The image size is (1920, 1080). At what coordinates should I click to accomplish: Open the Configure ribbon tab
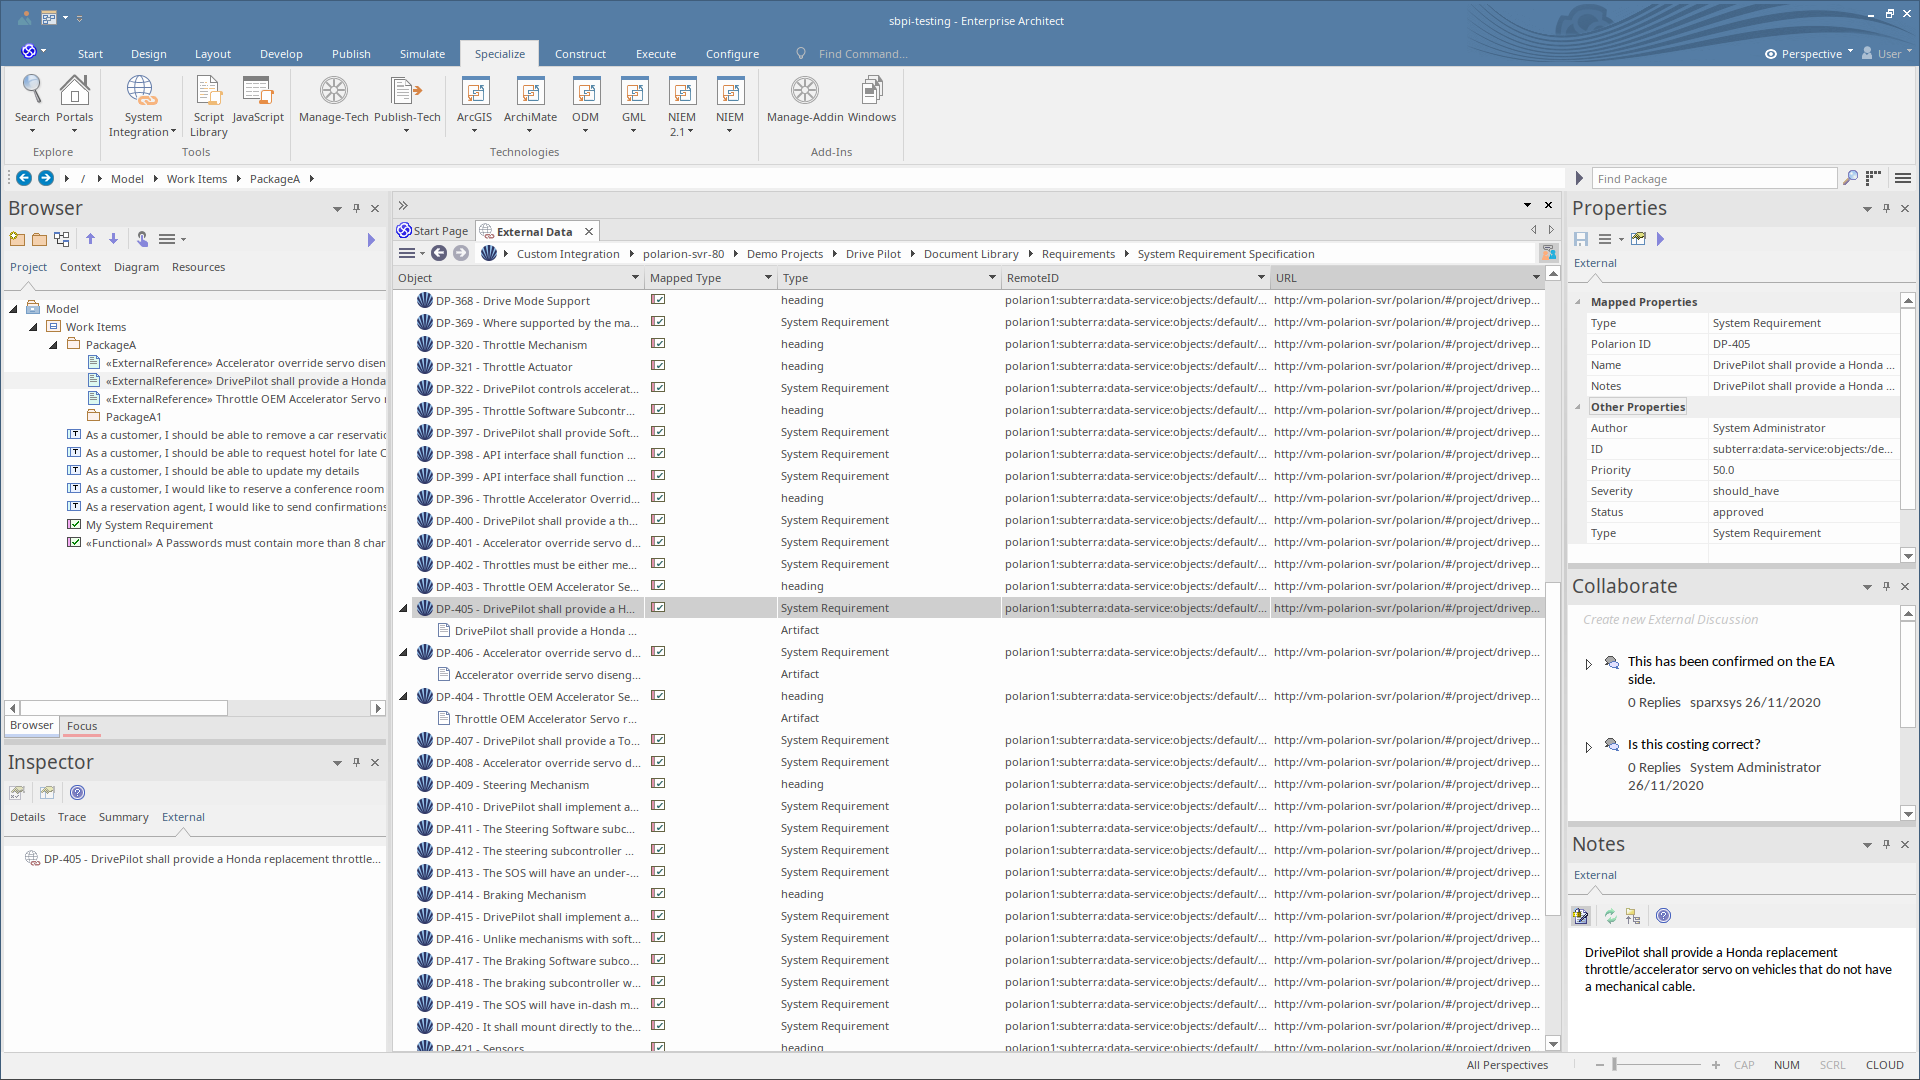click(732, 54)
